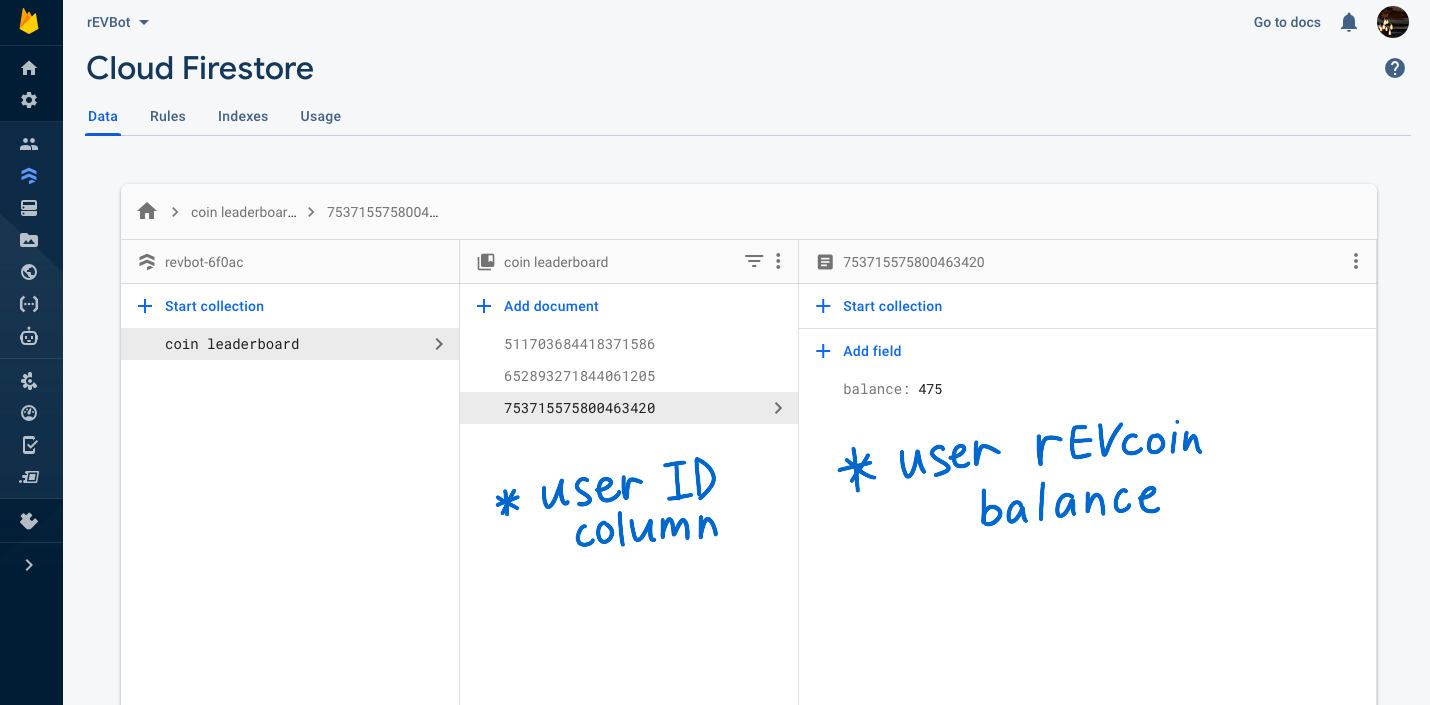Open Crashlytics icon in sidebar
This screenshot has height=705, width=1430.
coord(29,381)
